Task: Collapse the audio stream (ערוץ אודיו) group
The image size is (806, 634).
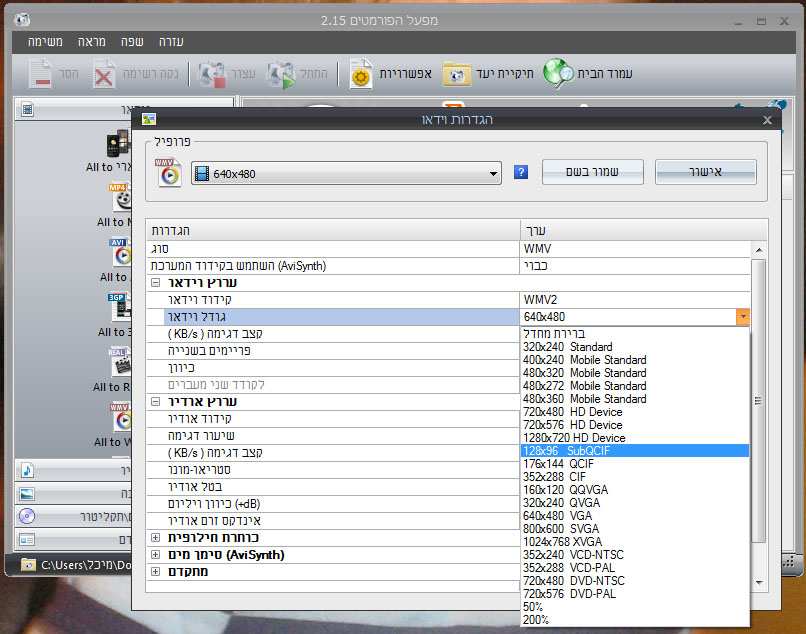Action: 155,402
